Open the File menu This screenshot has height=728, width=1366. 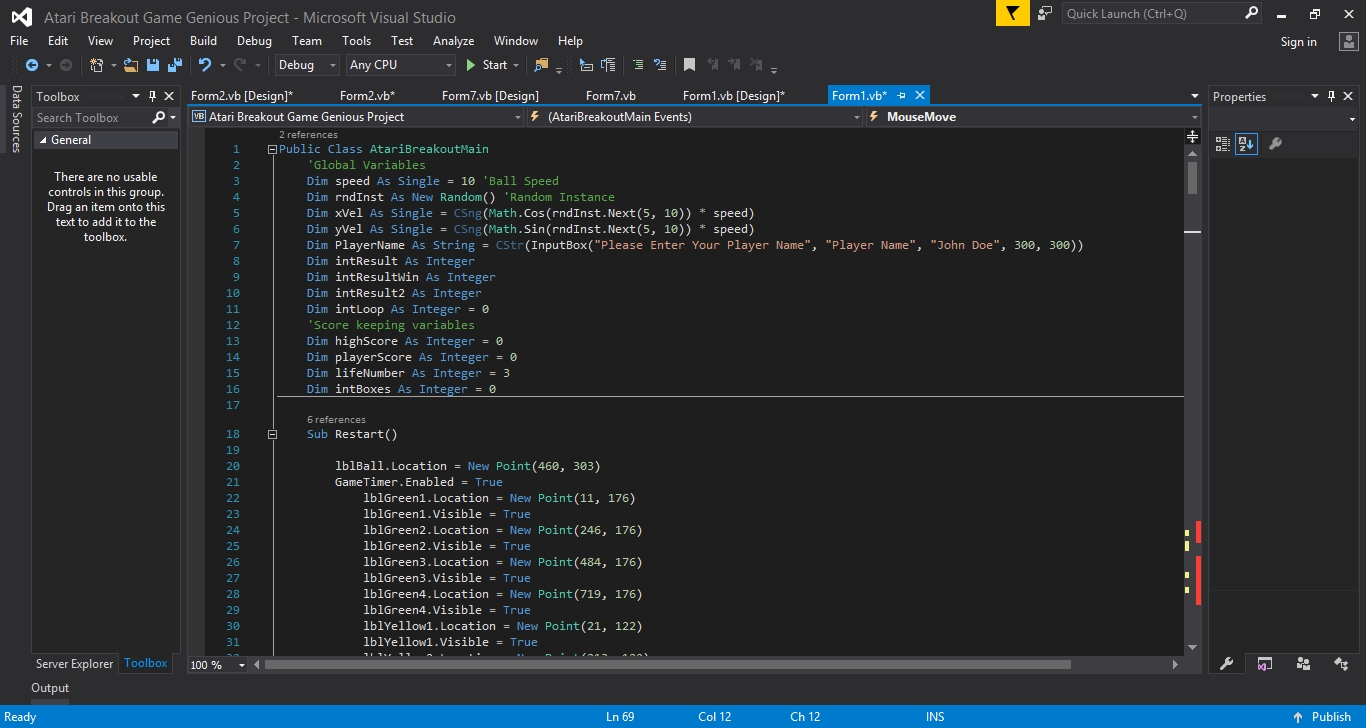tap(19, 41)
